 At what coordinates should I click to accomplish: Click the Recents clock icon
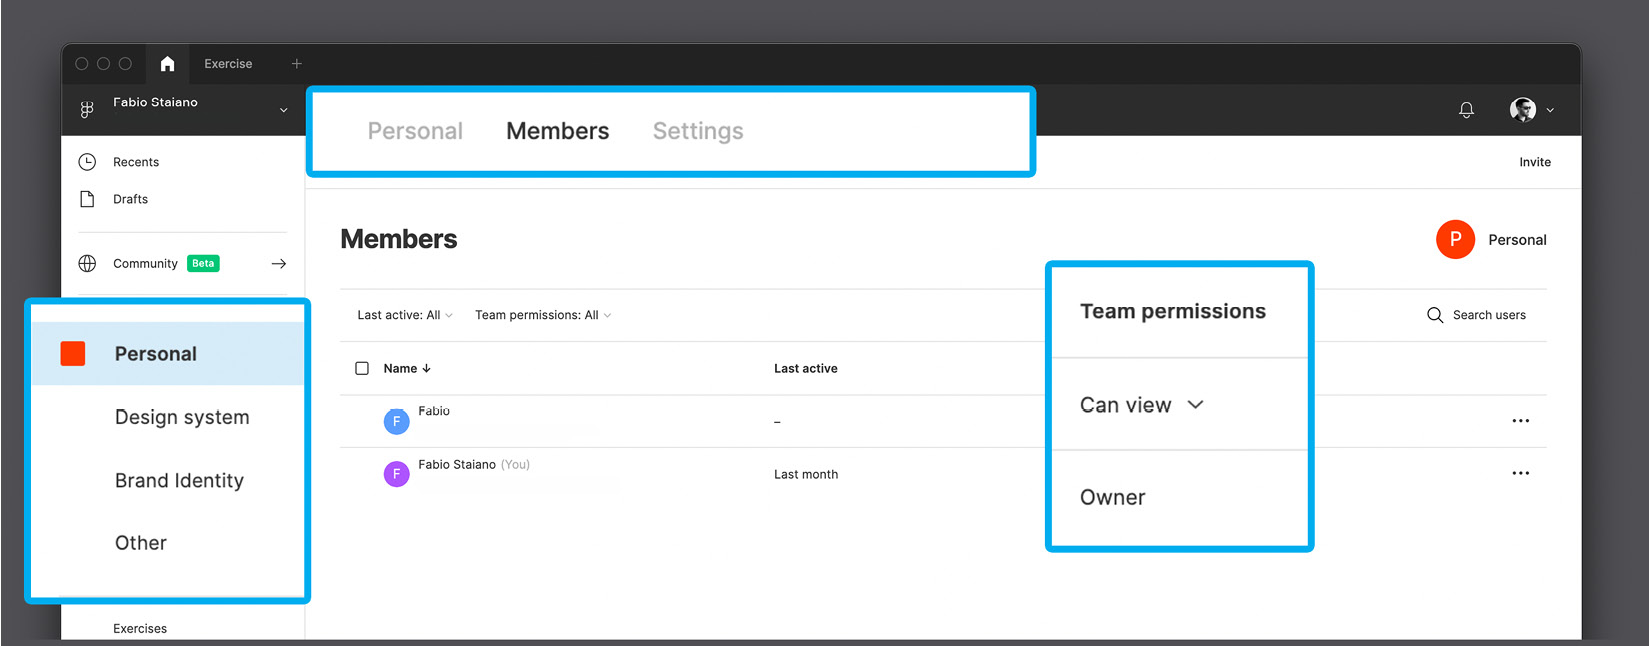[x=87, y=162]
